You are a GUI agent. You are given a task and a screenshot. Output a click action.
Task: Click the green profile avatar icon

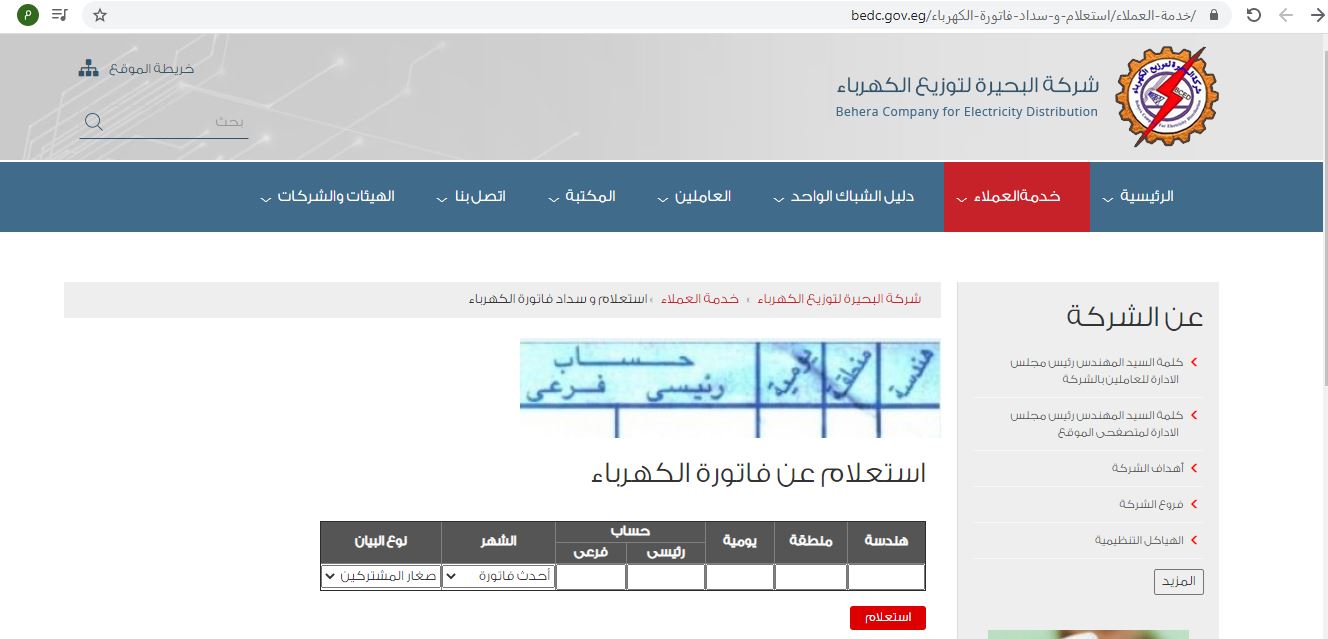point(28,15)
